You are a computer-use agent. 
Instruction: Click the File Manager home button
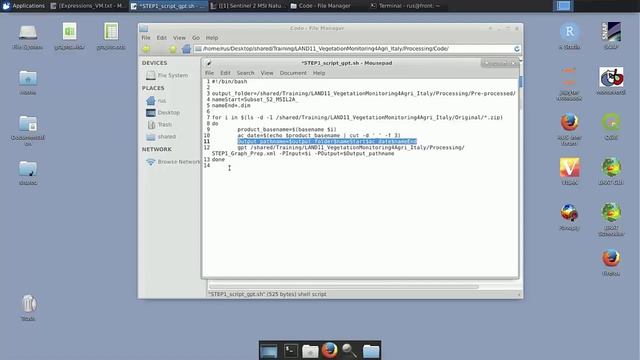tap(186, 49)
